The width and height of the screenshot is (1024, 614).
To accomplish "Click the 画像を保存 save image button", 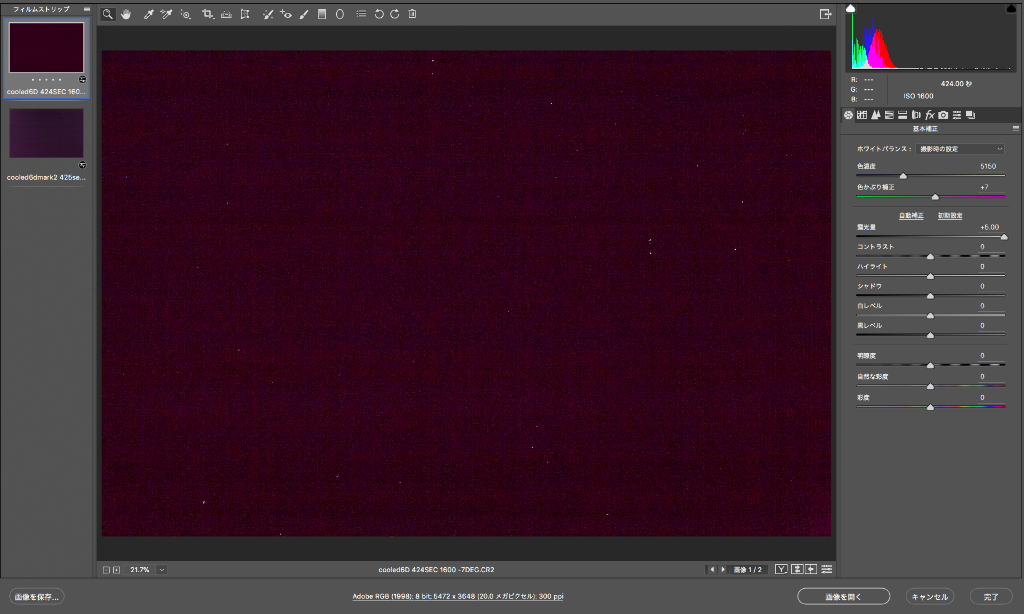I will point(37,596).
